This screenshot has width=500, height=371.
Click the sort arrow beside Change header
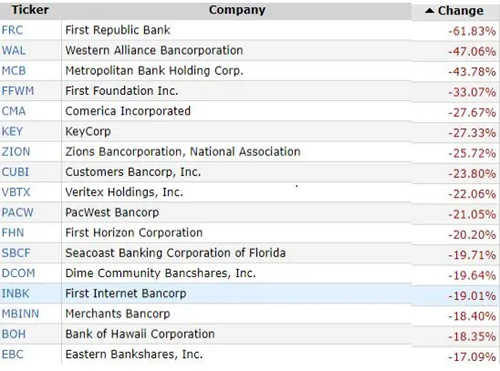click(430, 11)
